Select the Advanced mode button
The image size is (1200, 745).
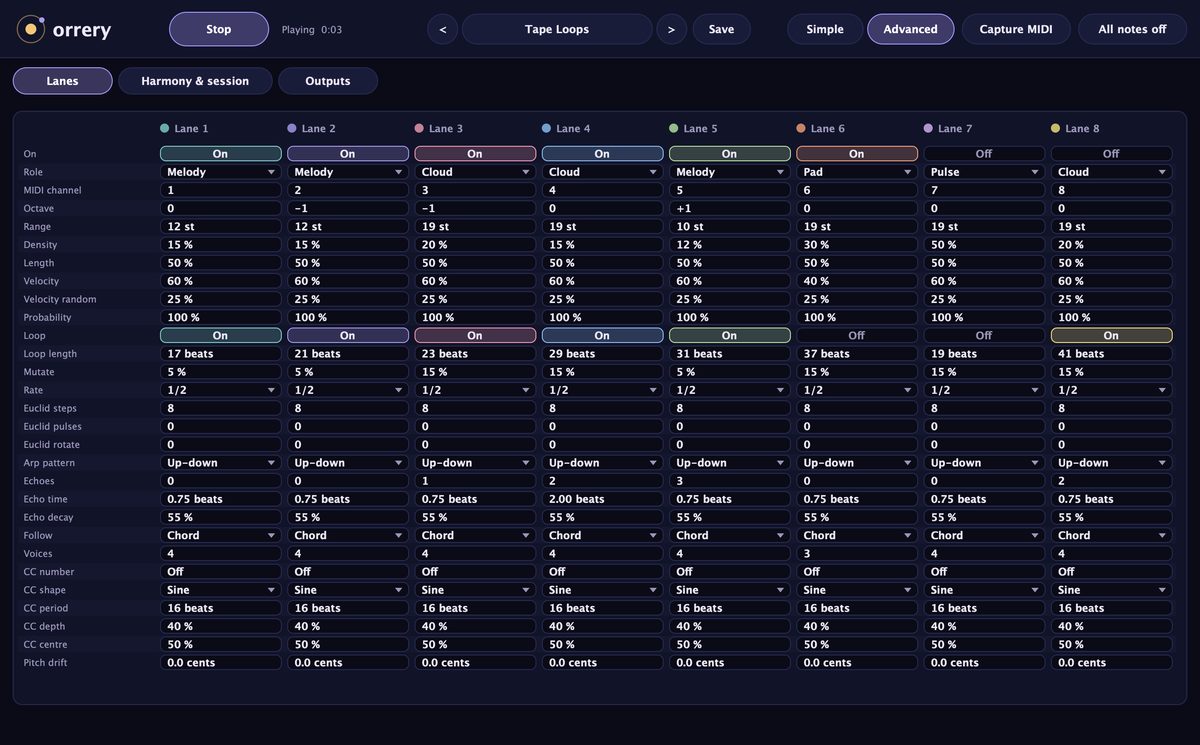click(x=910, y=29)
